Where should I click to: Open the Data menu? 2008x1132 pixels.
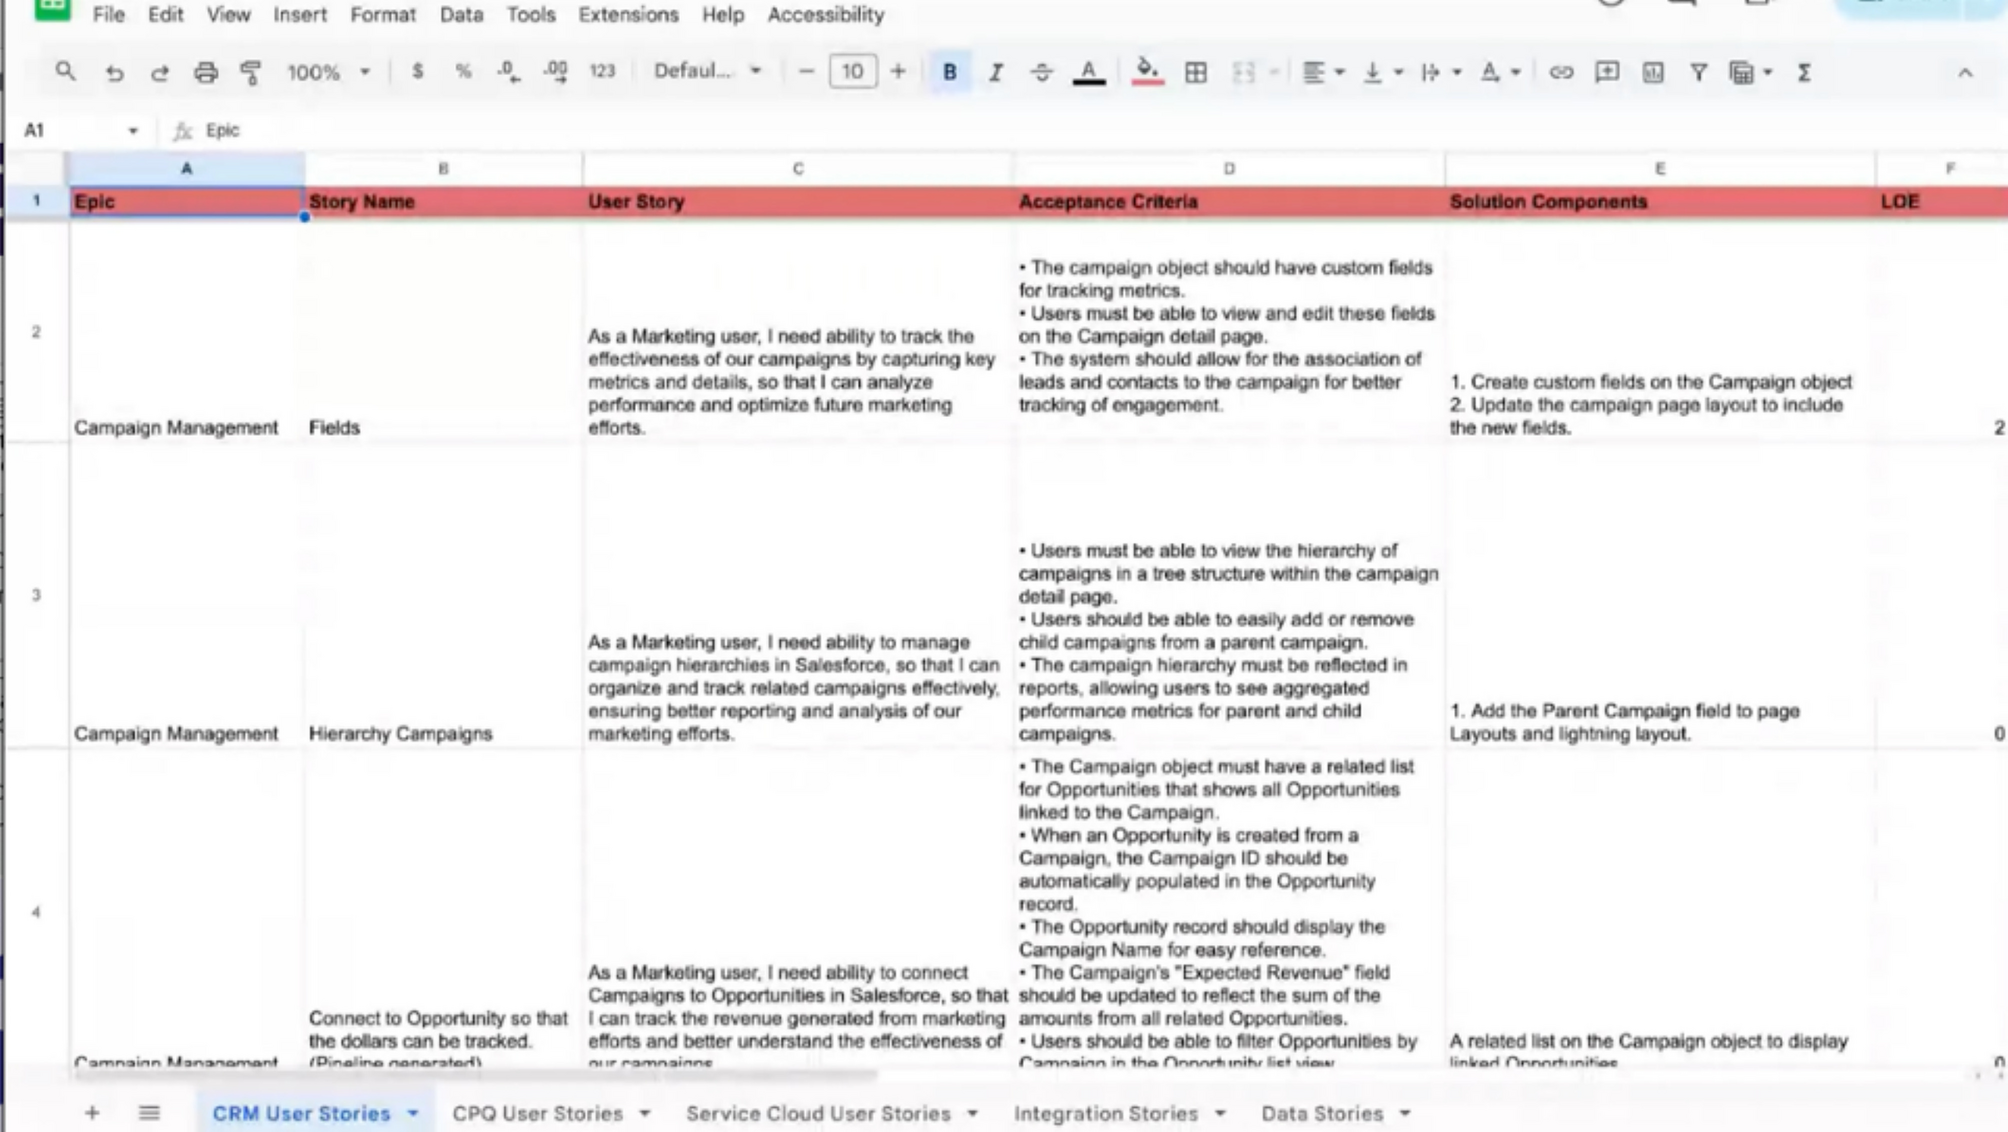click(461, 15)
